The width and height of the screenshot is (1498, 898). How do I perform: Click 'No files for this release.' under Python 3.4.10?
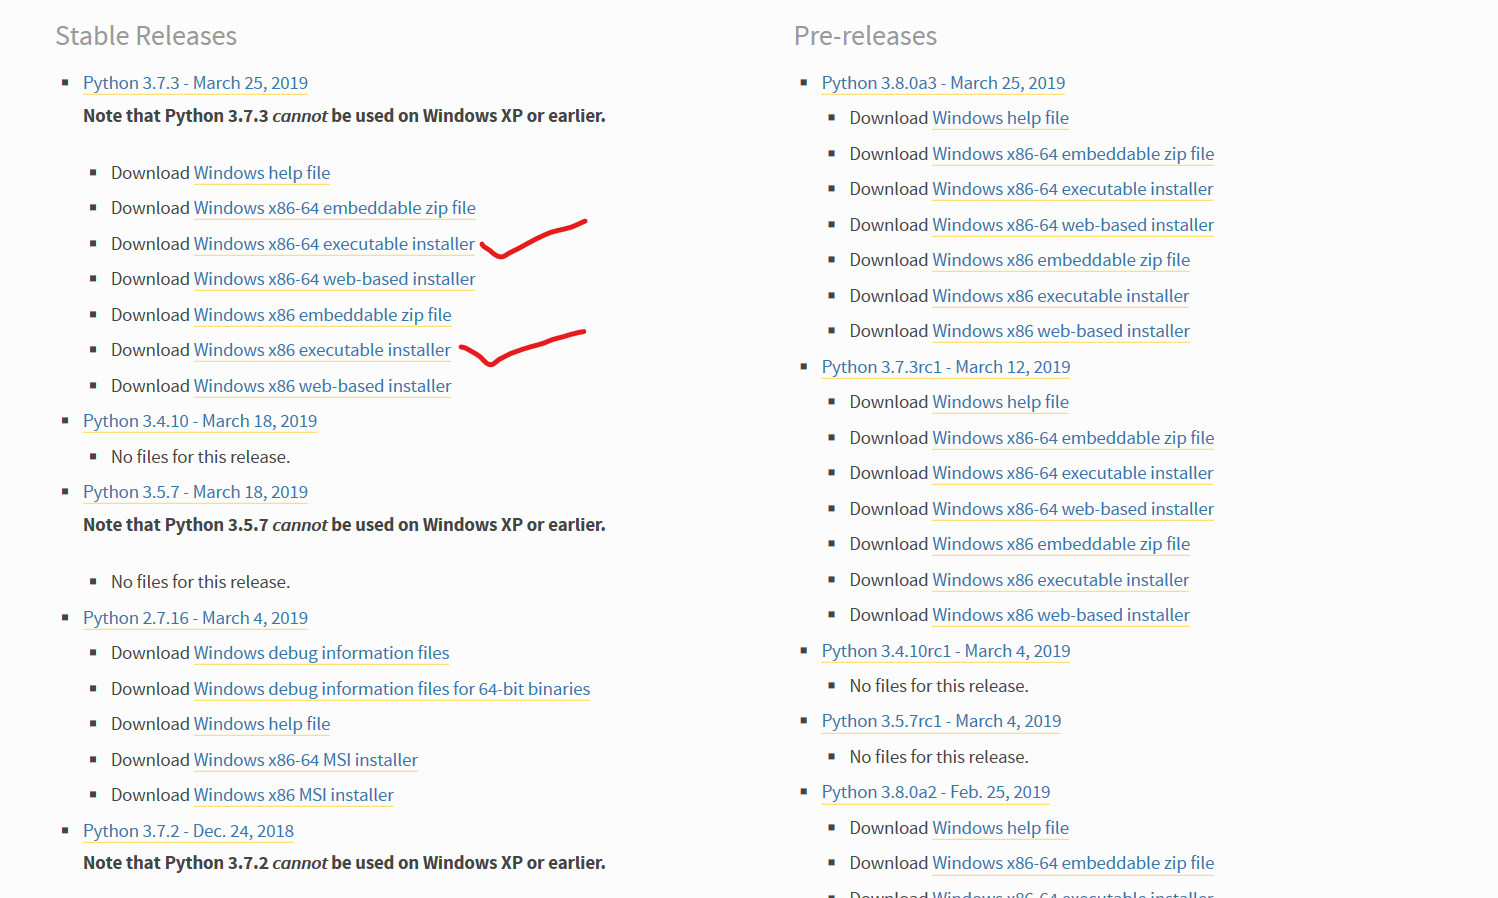click(x=201, y=457)
